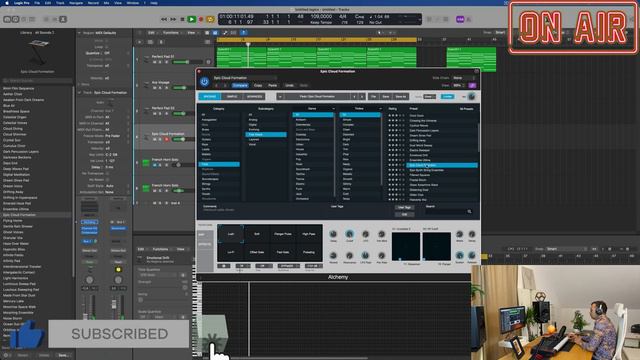
Task: Solo the Perfect Pad 01 track
Action: tap(160, 62)
